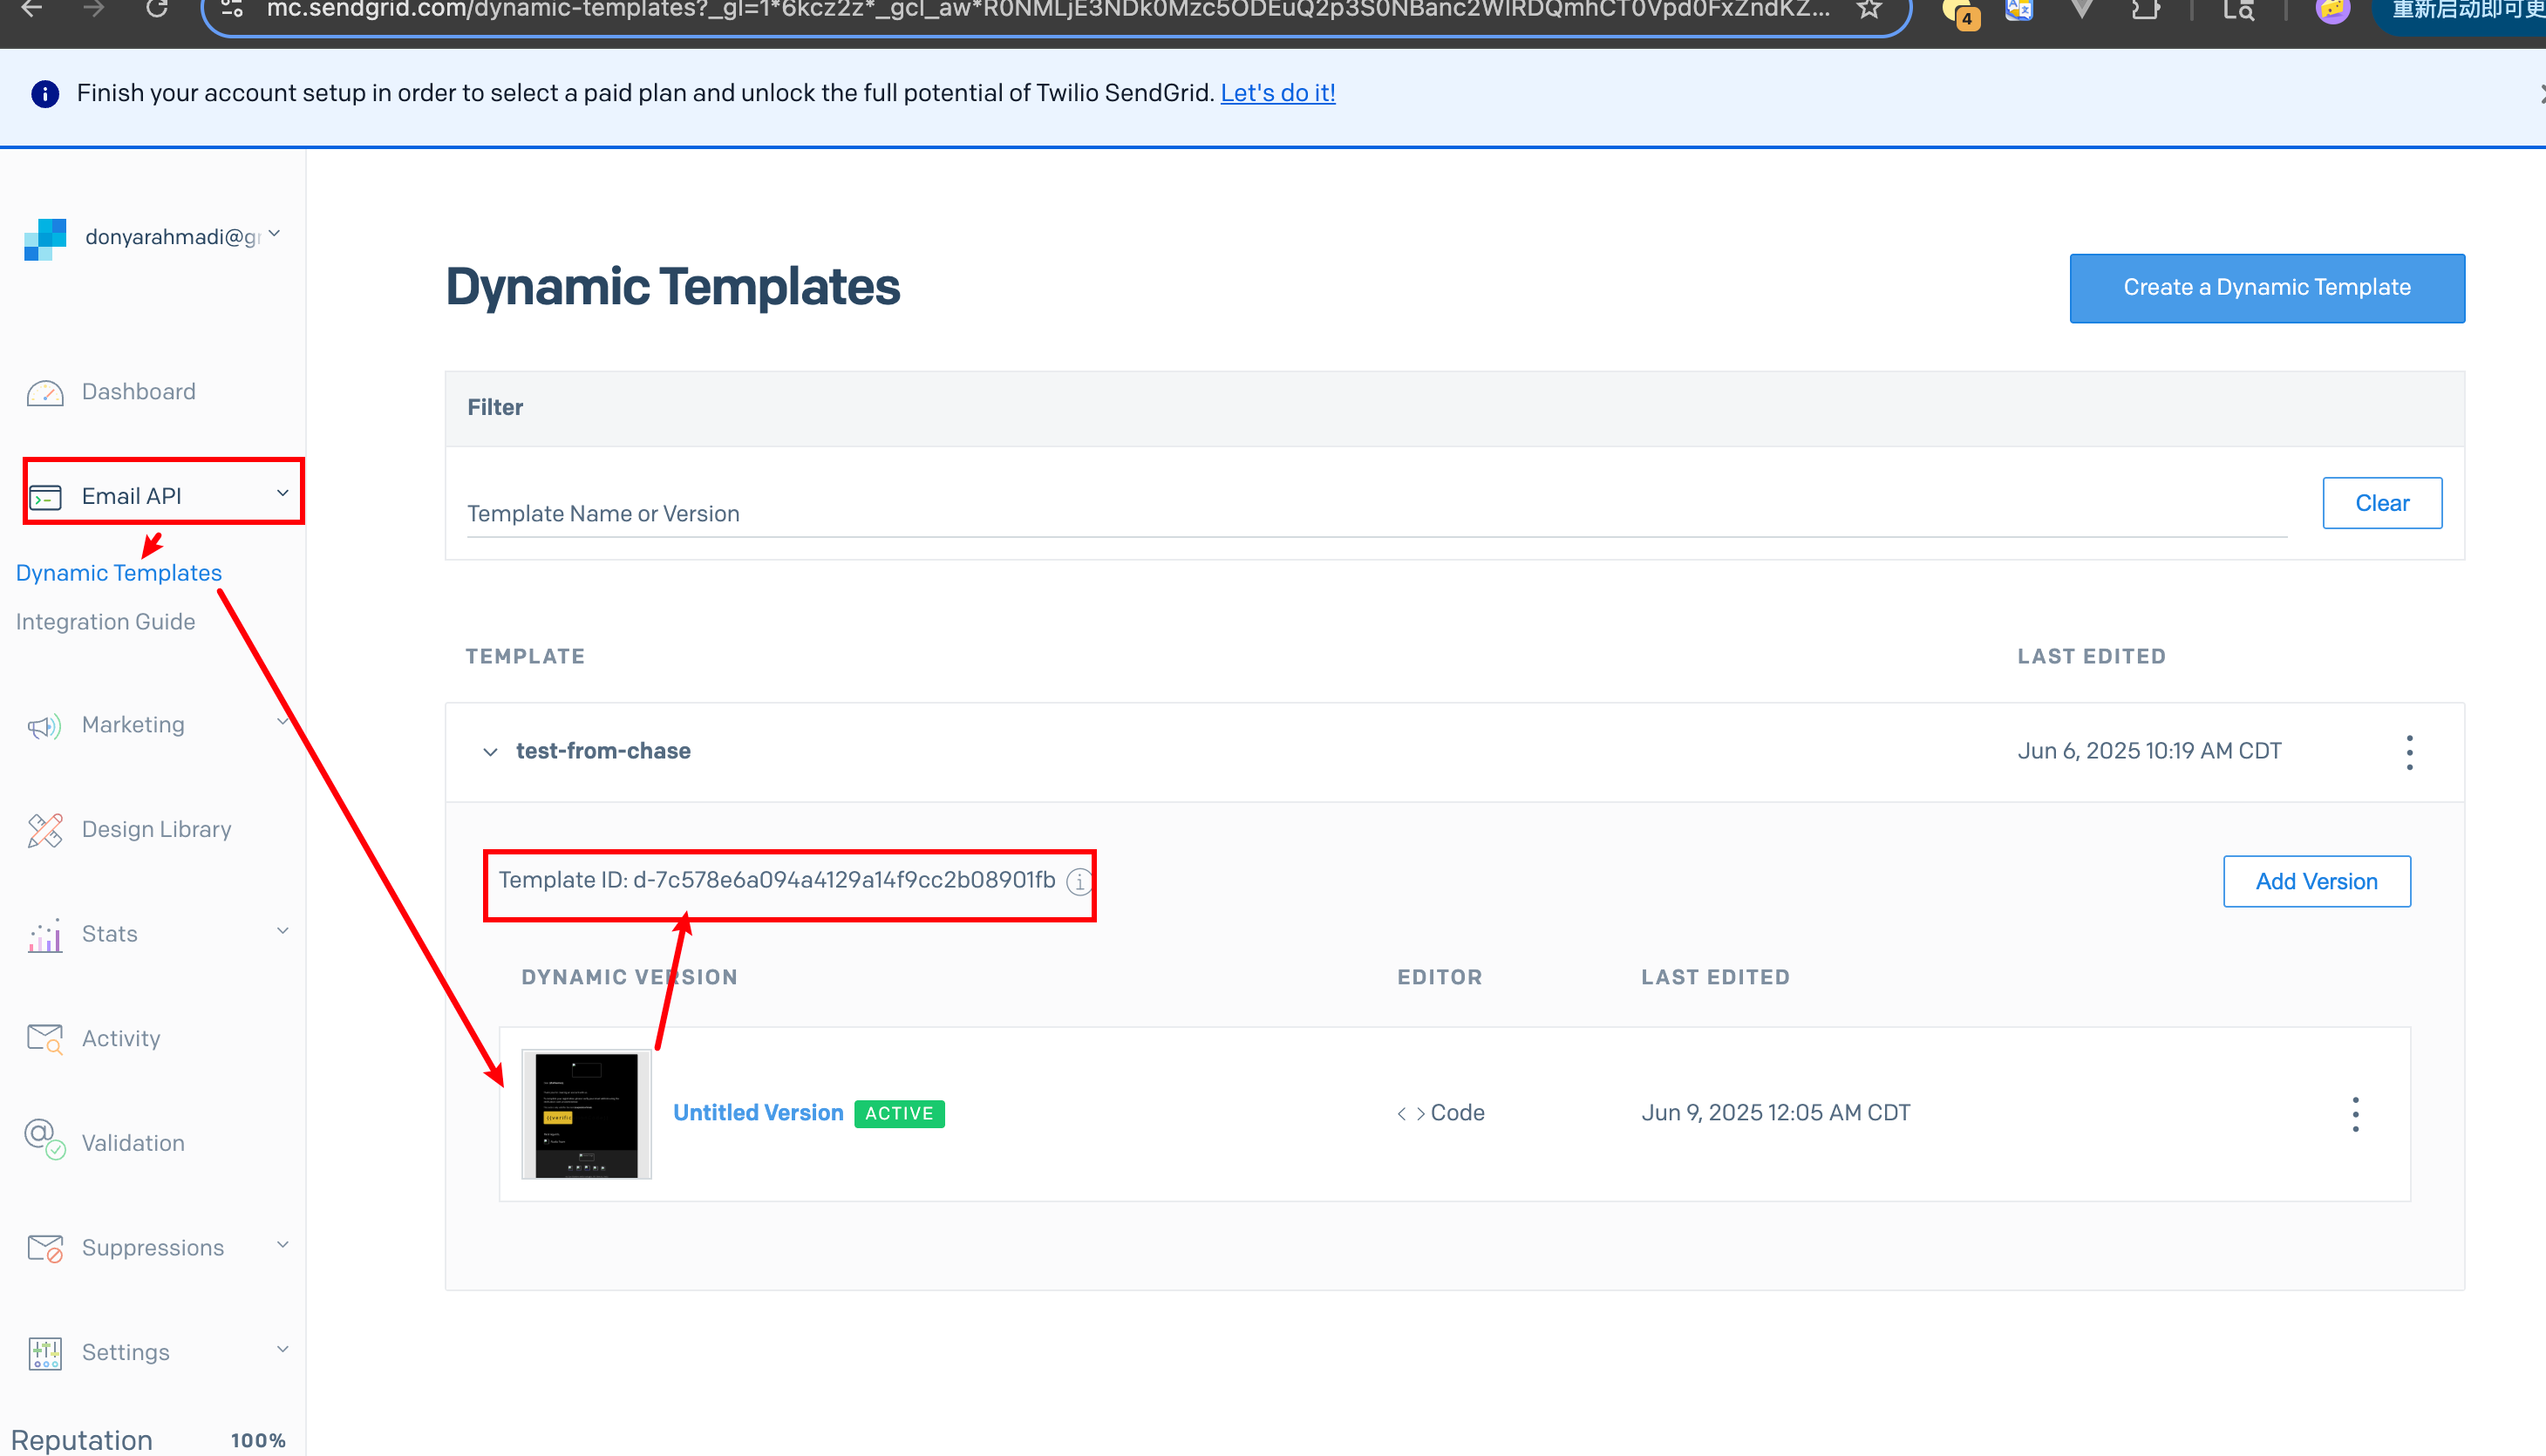2546x1456 pixels.
Task: Click the ACTIVE status badge
Action: [899, 1114]
